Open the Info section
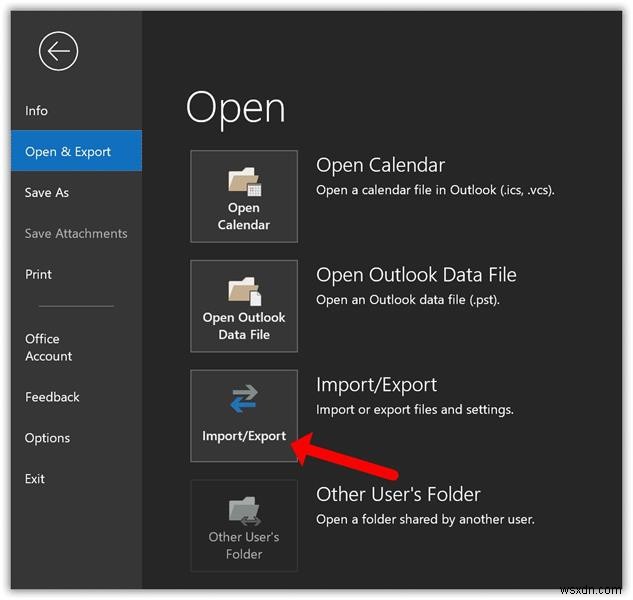This screenshot has width=633, height=600. 36,111
